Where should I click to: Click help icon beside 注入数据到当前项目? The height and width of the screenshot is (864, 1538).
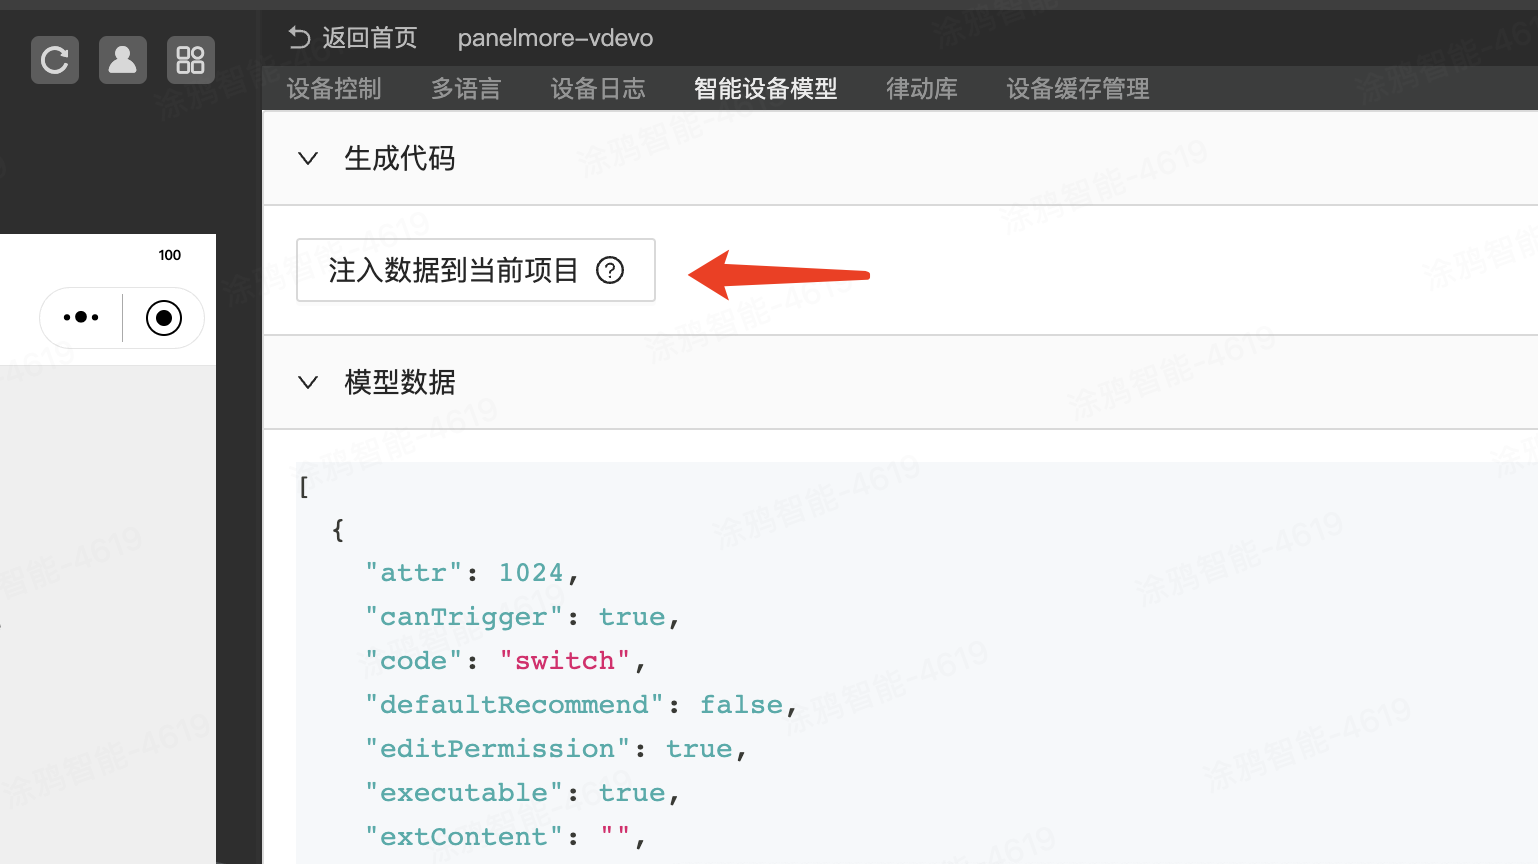[610, 270]
